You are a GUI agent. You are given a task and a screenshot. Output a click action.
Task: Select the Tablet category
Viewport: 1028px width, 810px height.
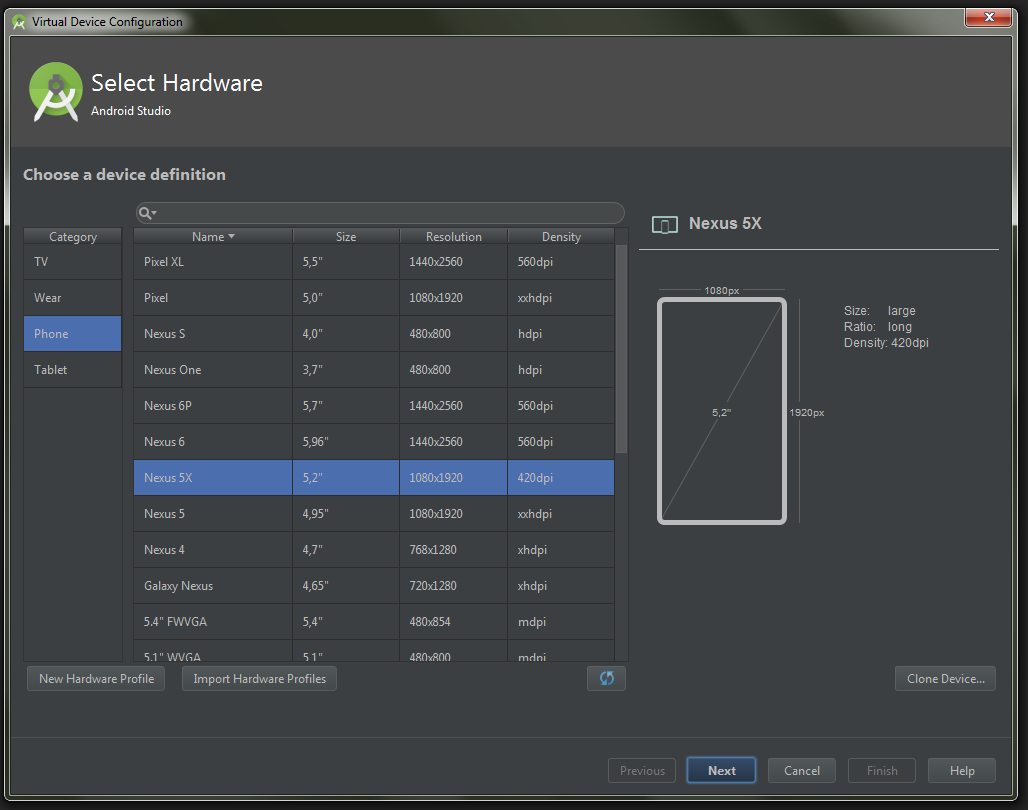tap(73, 370)
